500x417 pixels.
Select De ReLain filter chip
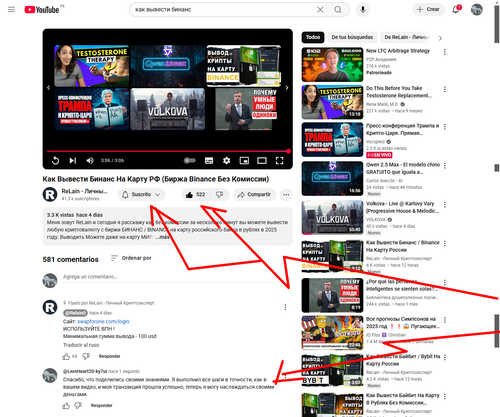[x=407, y=37]
